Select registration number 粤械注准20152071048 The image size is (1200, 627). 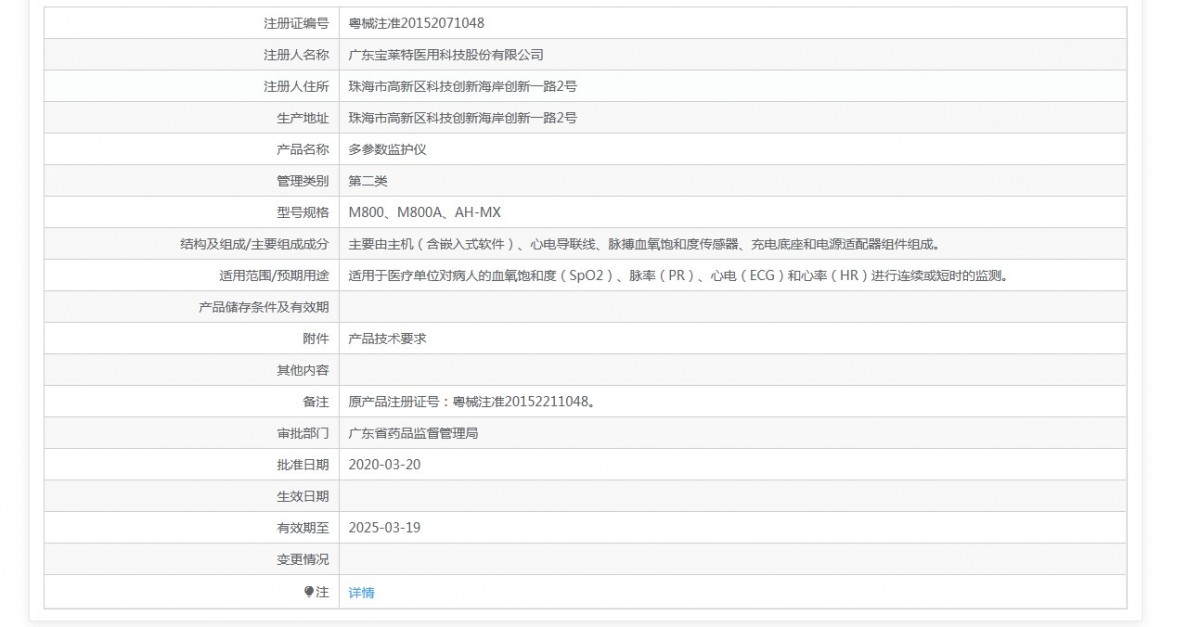416,23
